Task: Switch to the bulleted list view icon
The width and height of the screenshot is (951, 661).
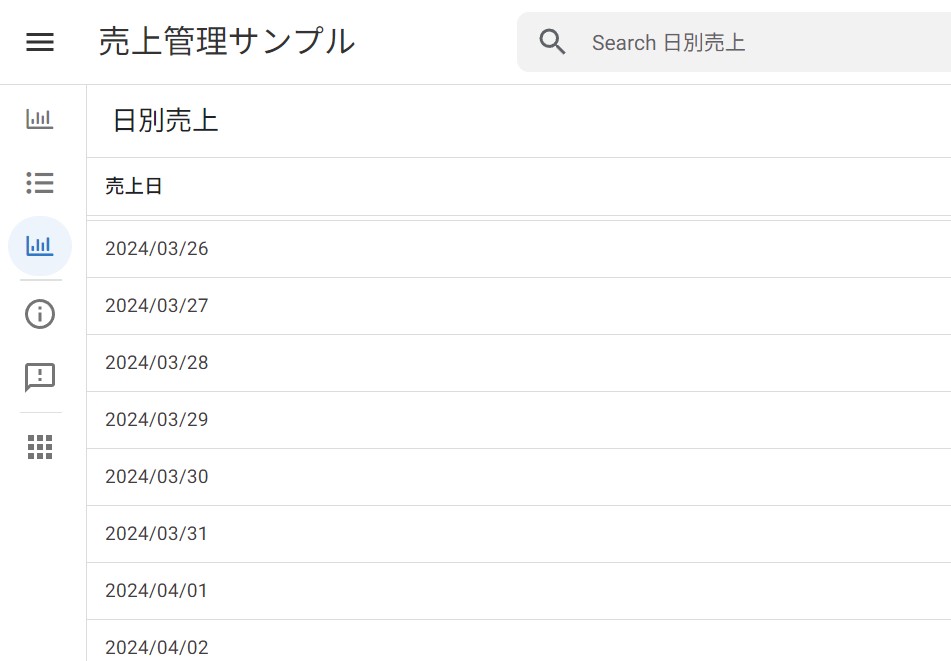Action: (40, 182)
